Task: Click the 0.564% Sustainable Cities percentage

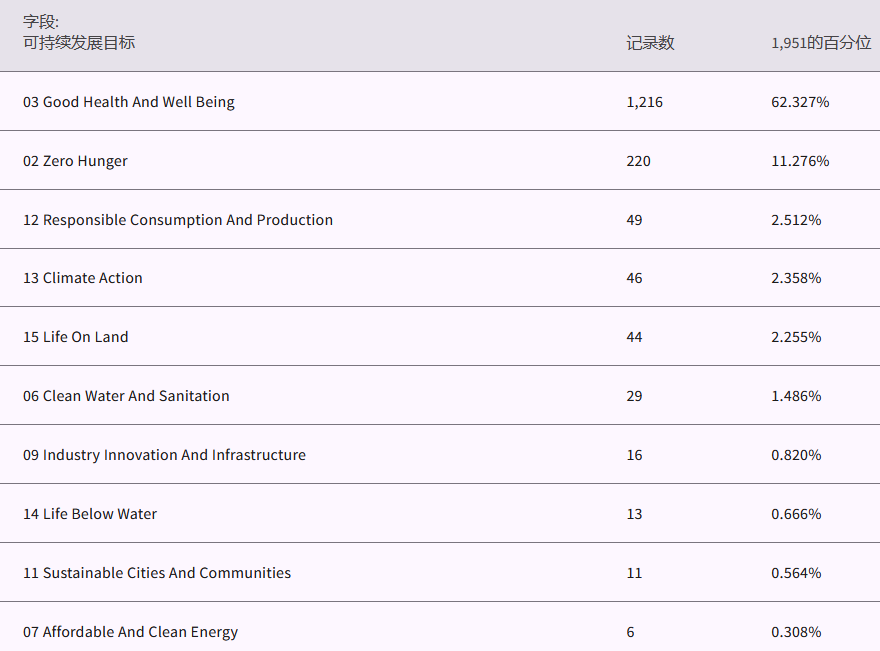Action: tap(796, 573)
